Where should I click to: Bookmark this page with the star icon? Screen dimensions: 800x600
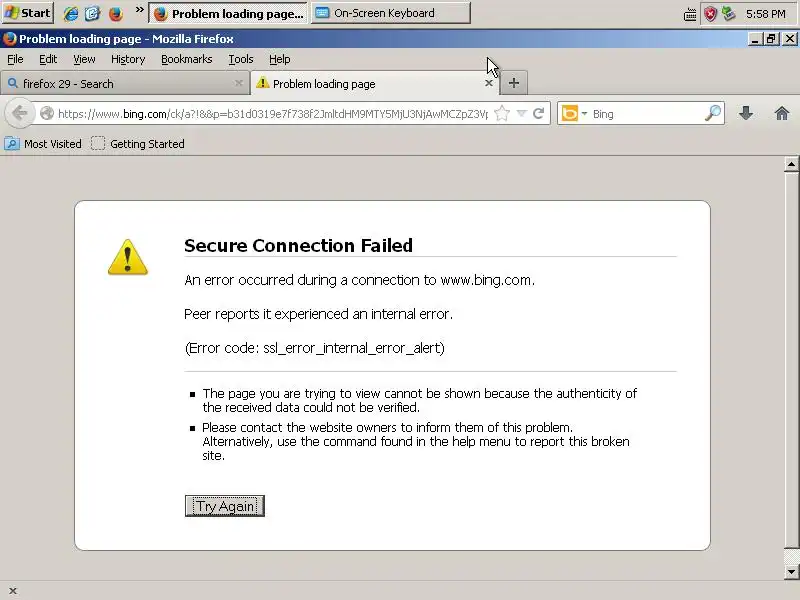point(502,113)
